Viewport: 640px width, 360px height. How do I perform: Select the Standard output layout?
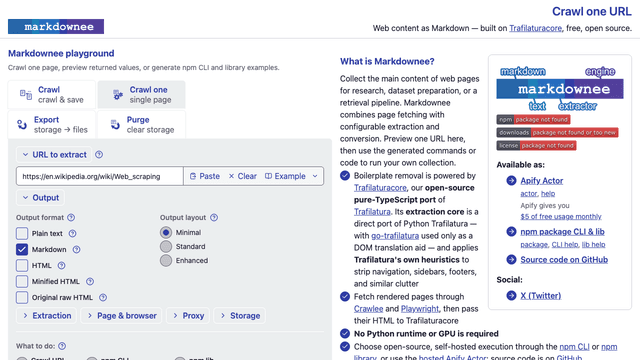(x=166, y=247)
